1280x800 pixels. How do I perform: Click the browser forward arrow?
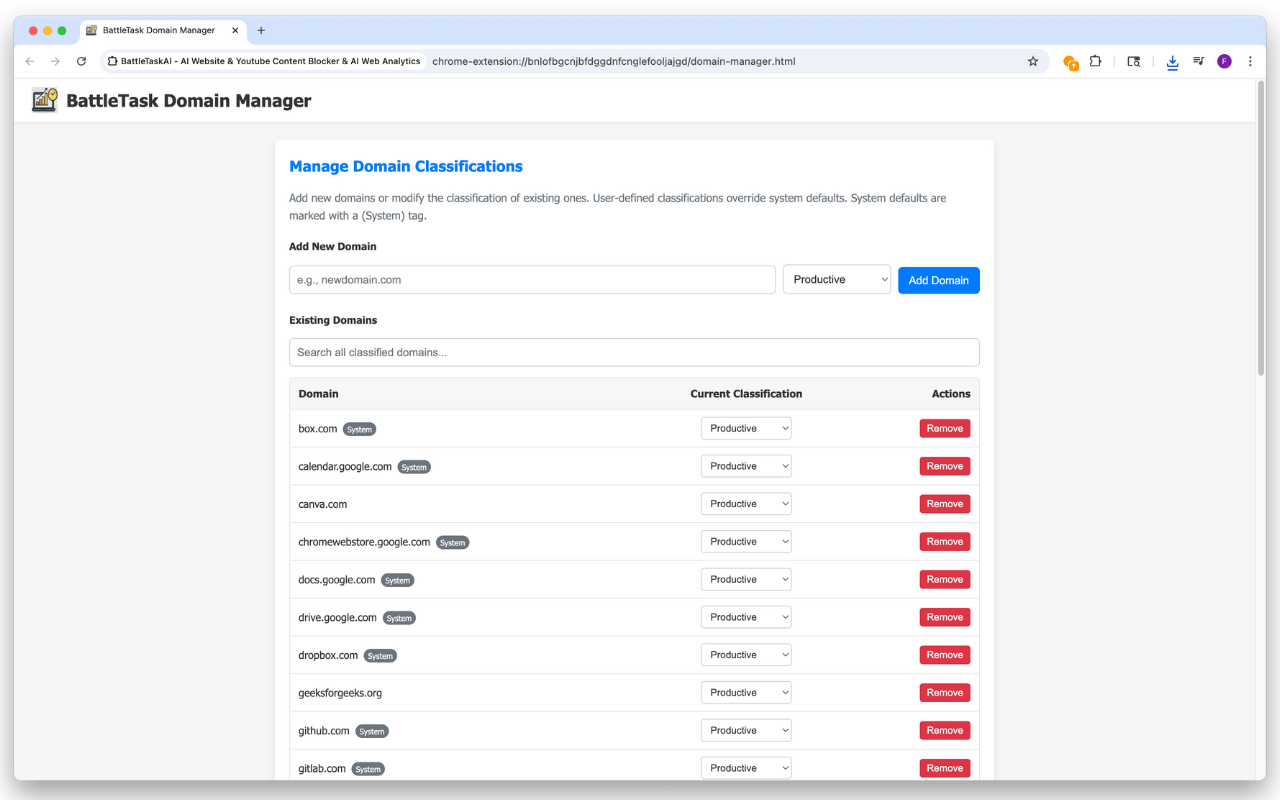point(55,61)
